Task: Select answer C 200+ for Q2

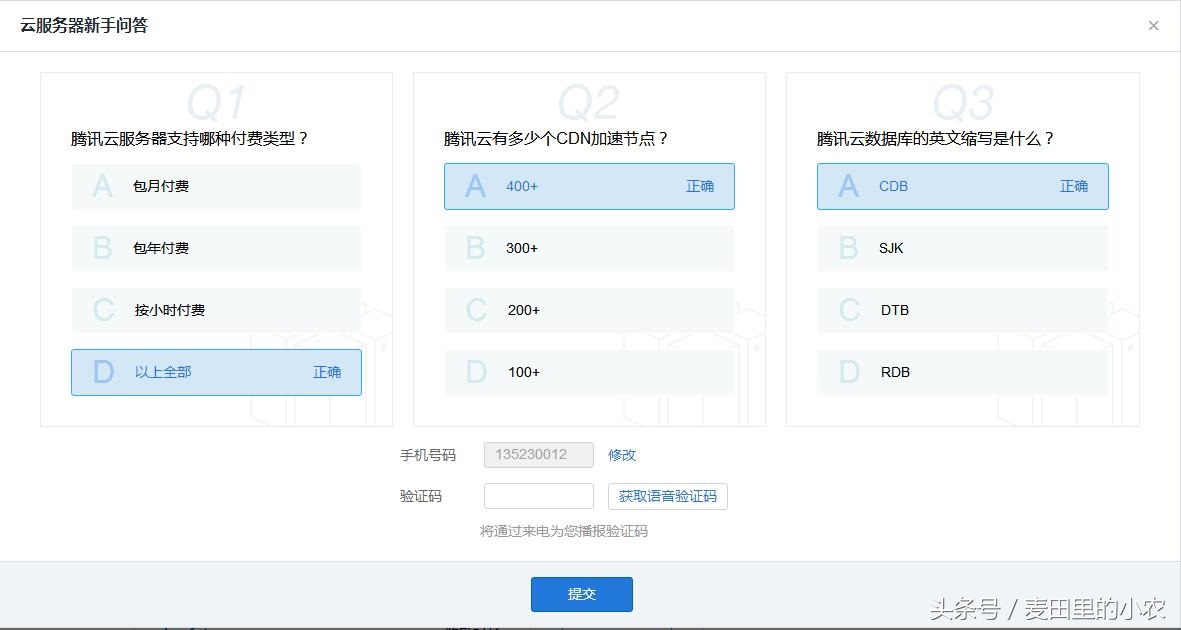Action: click(588, 310)
